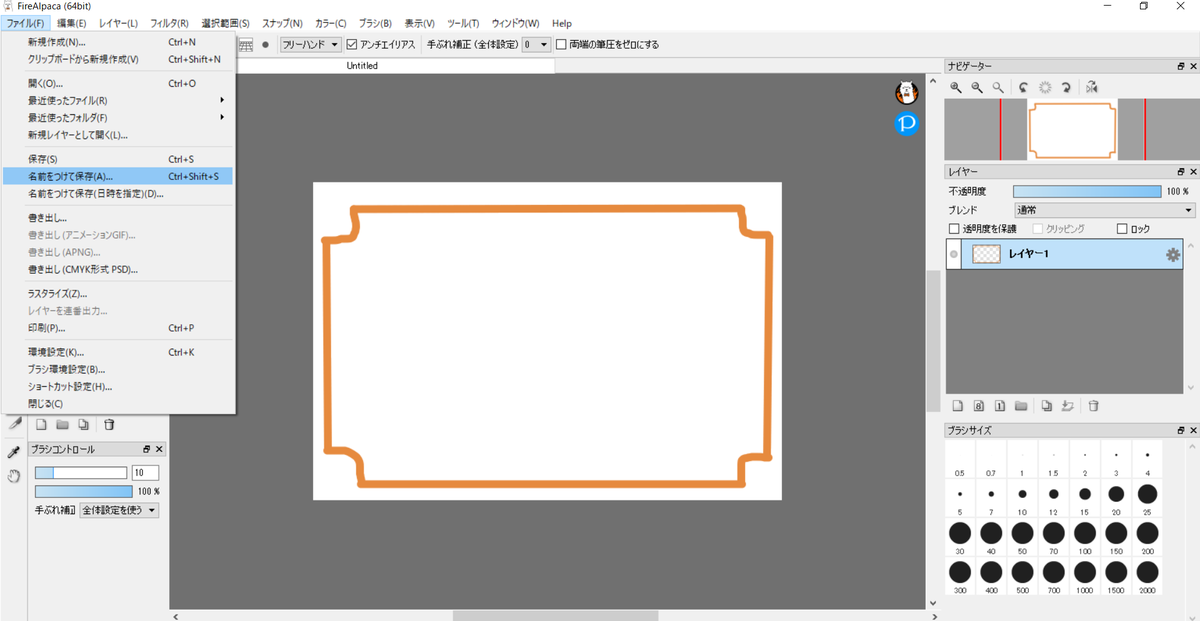Choose 書き出し... from File menu

click(118, 217)
